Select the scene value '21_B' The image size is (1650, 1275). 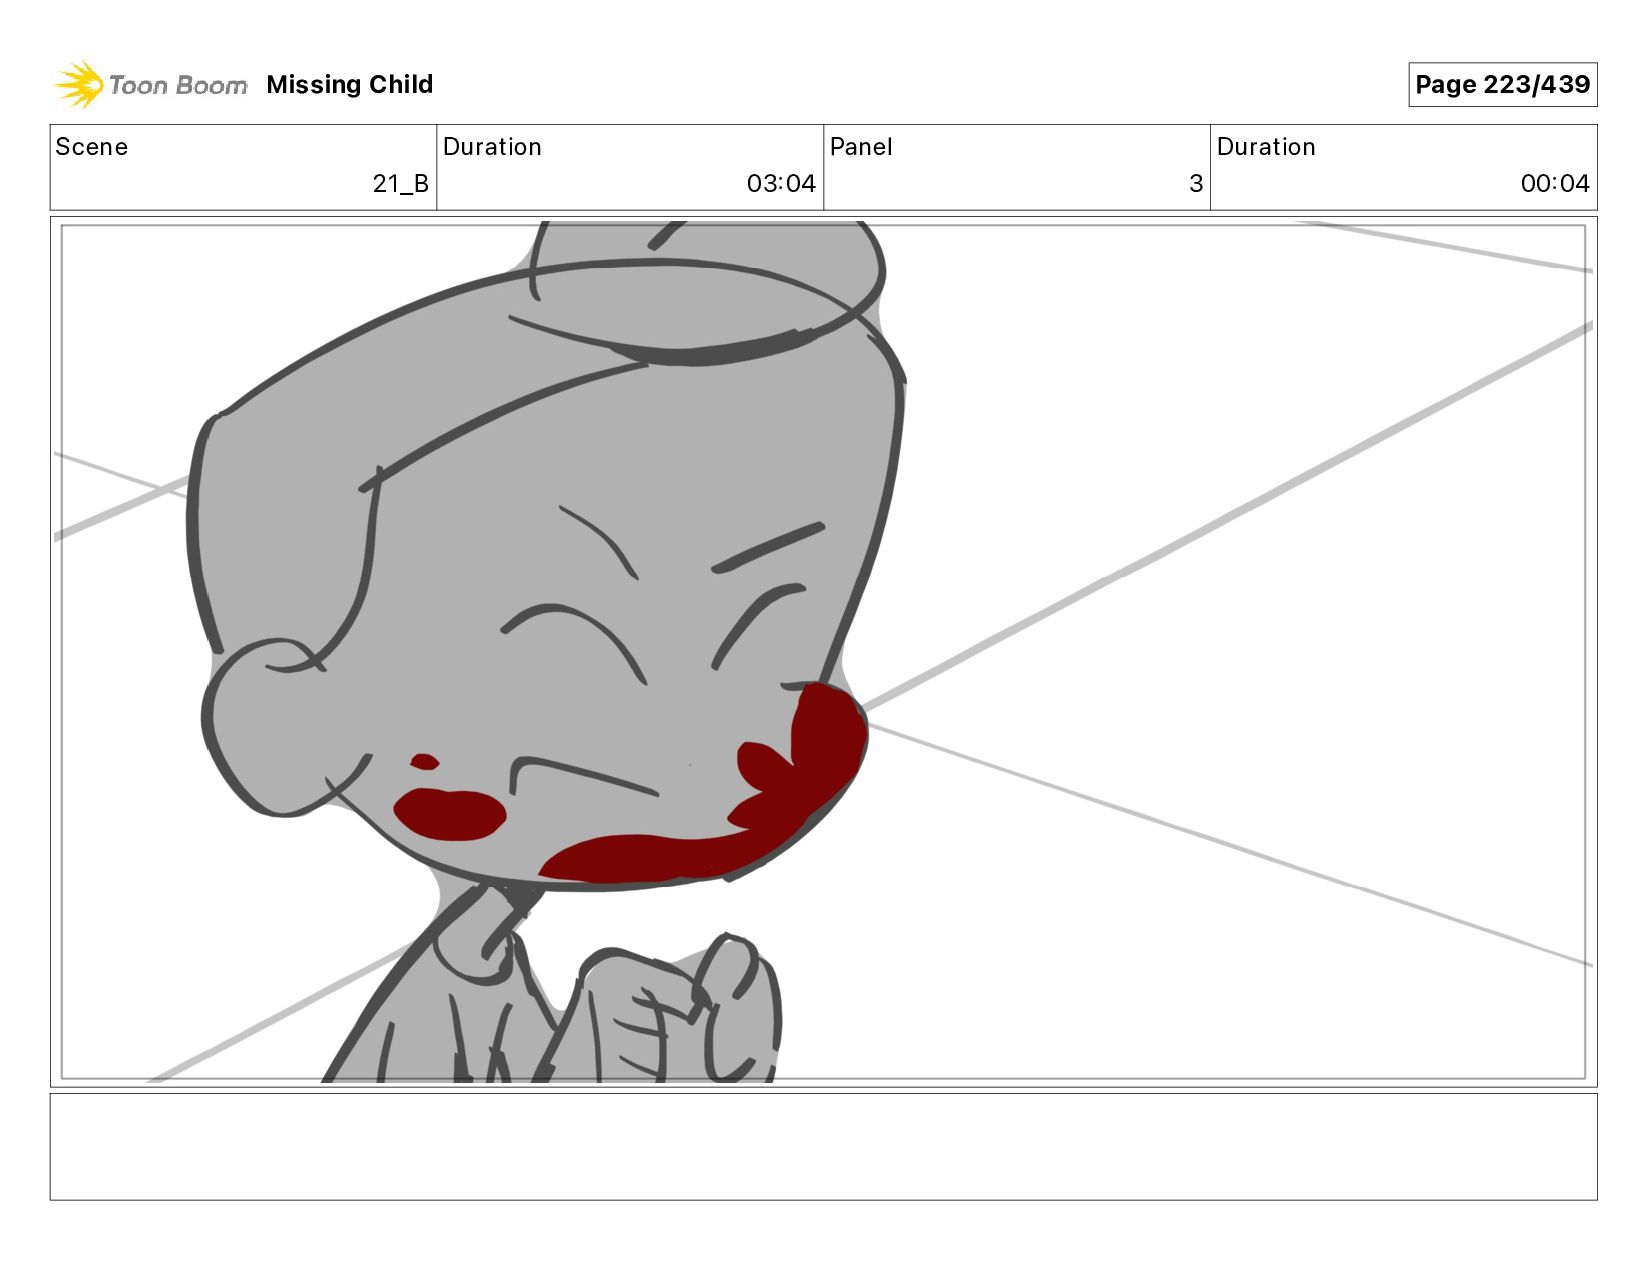(x=401, y=184)
